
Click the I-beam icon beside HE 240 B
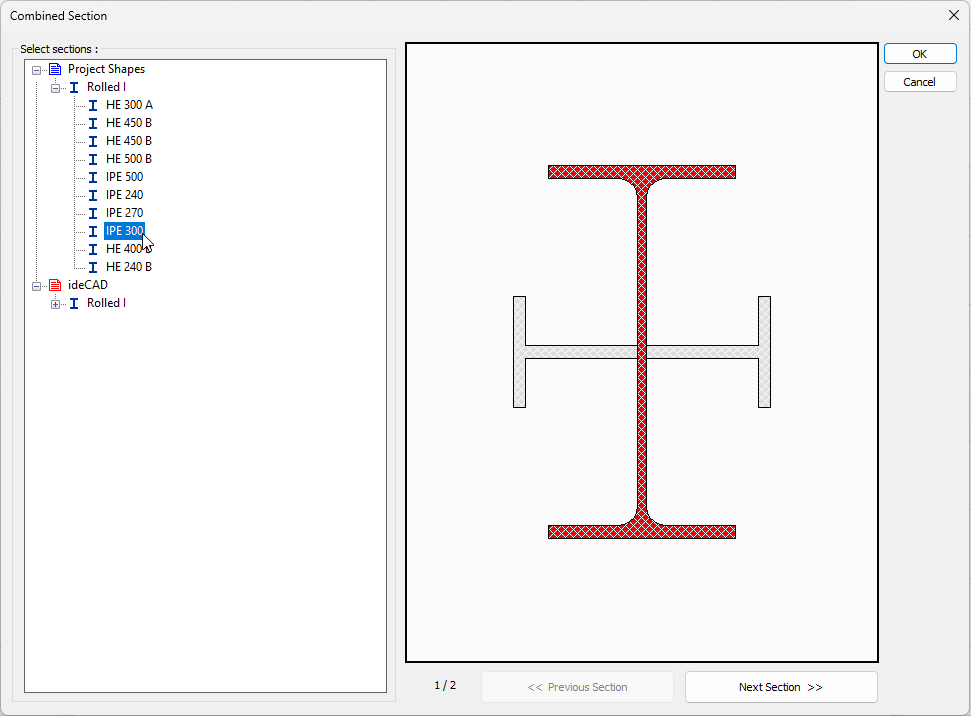(x=93, y=267)
